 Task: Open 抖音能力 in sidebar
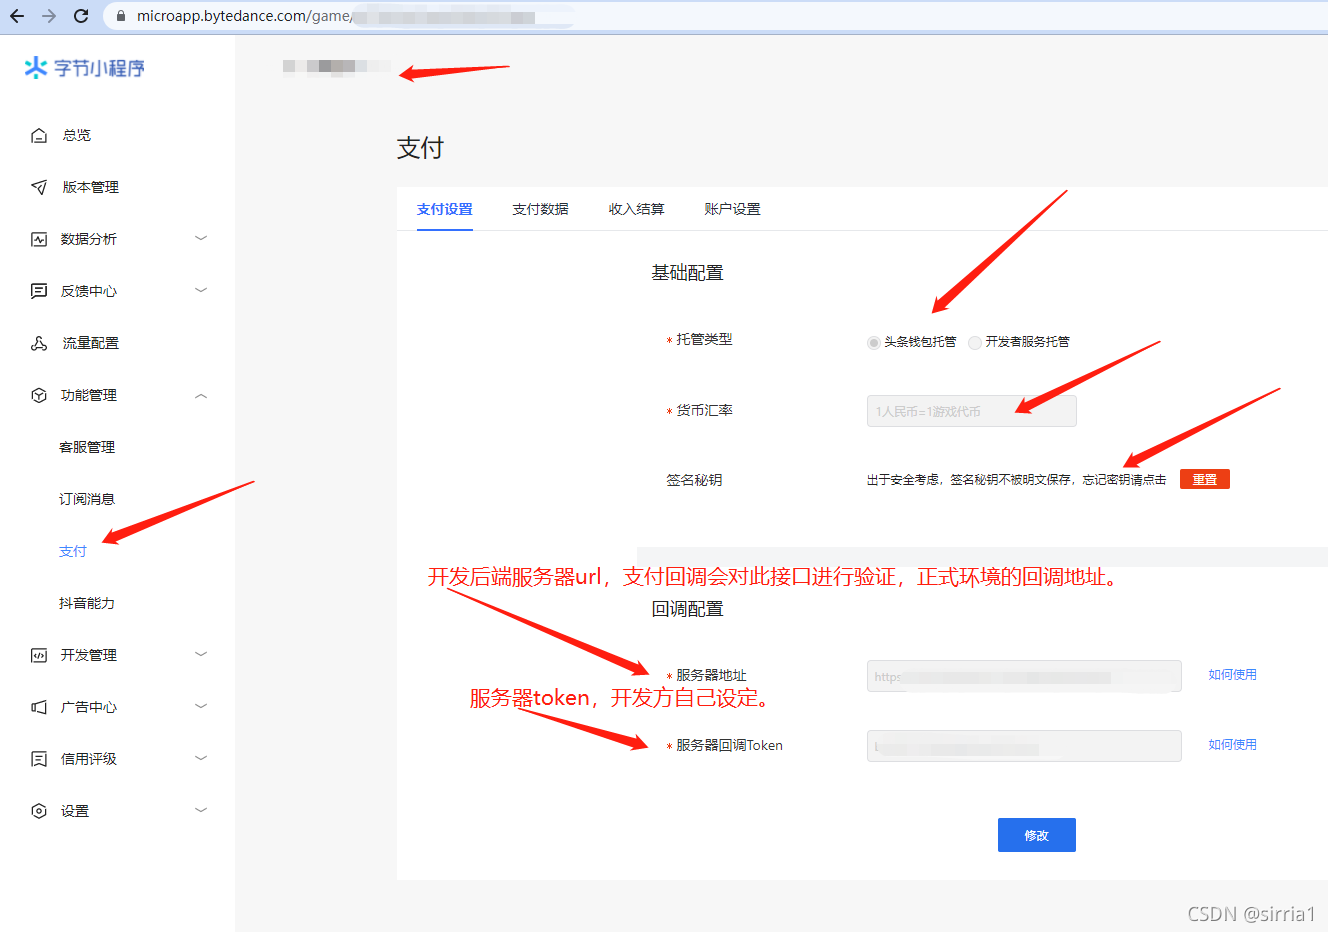(x=87, y=603)
